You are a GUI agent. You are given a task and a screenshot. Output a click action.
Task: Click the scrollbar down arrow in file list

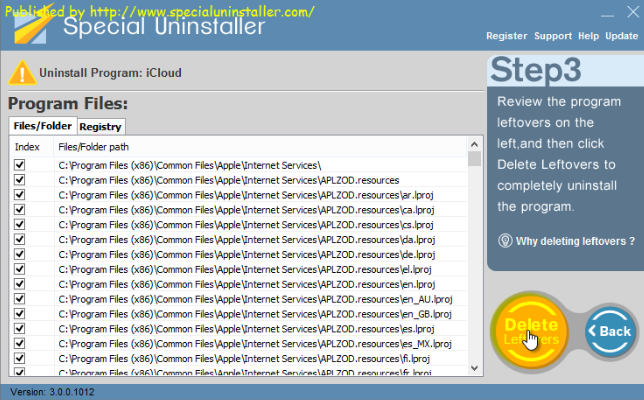(474, 368)
